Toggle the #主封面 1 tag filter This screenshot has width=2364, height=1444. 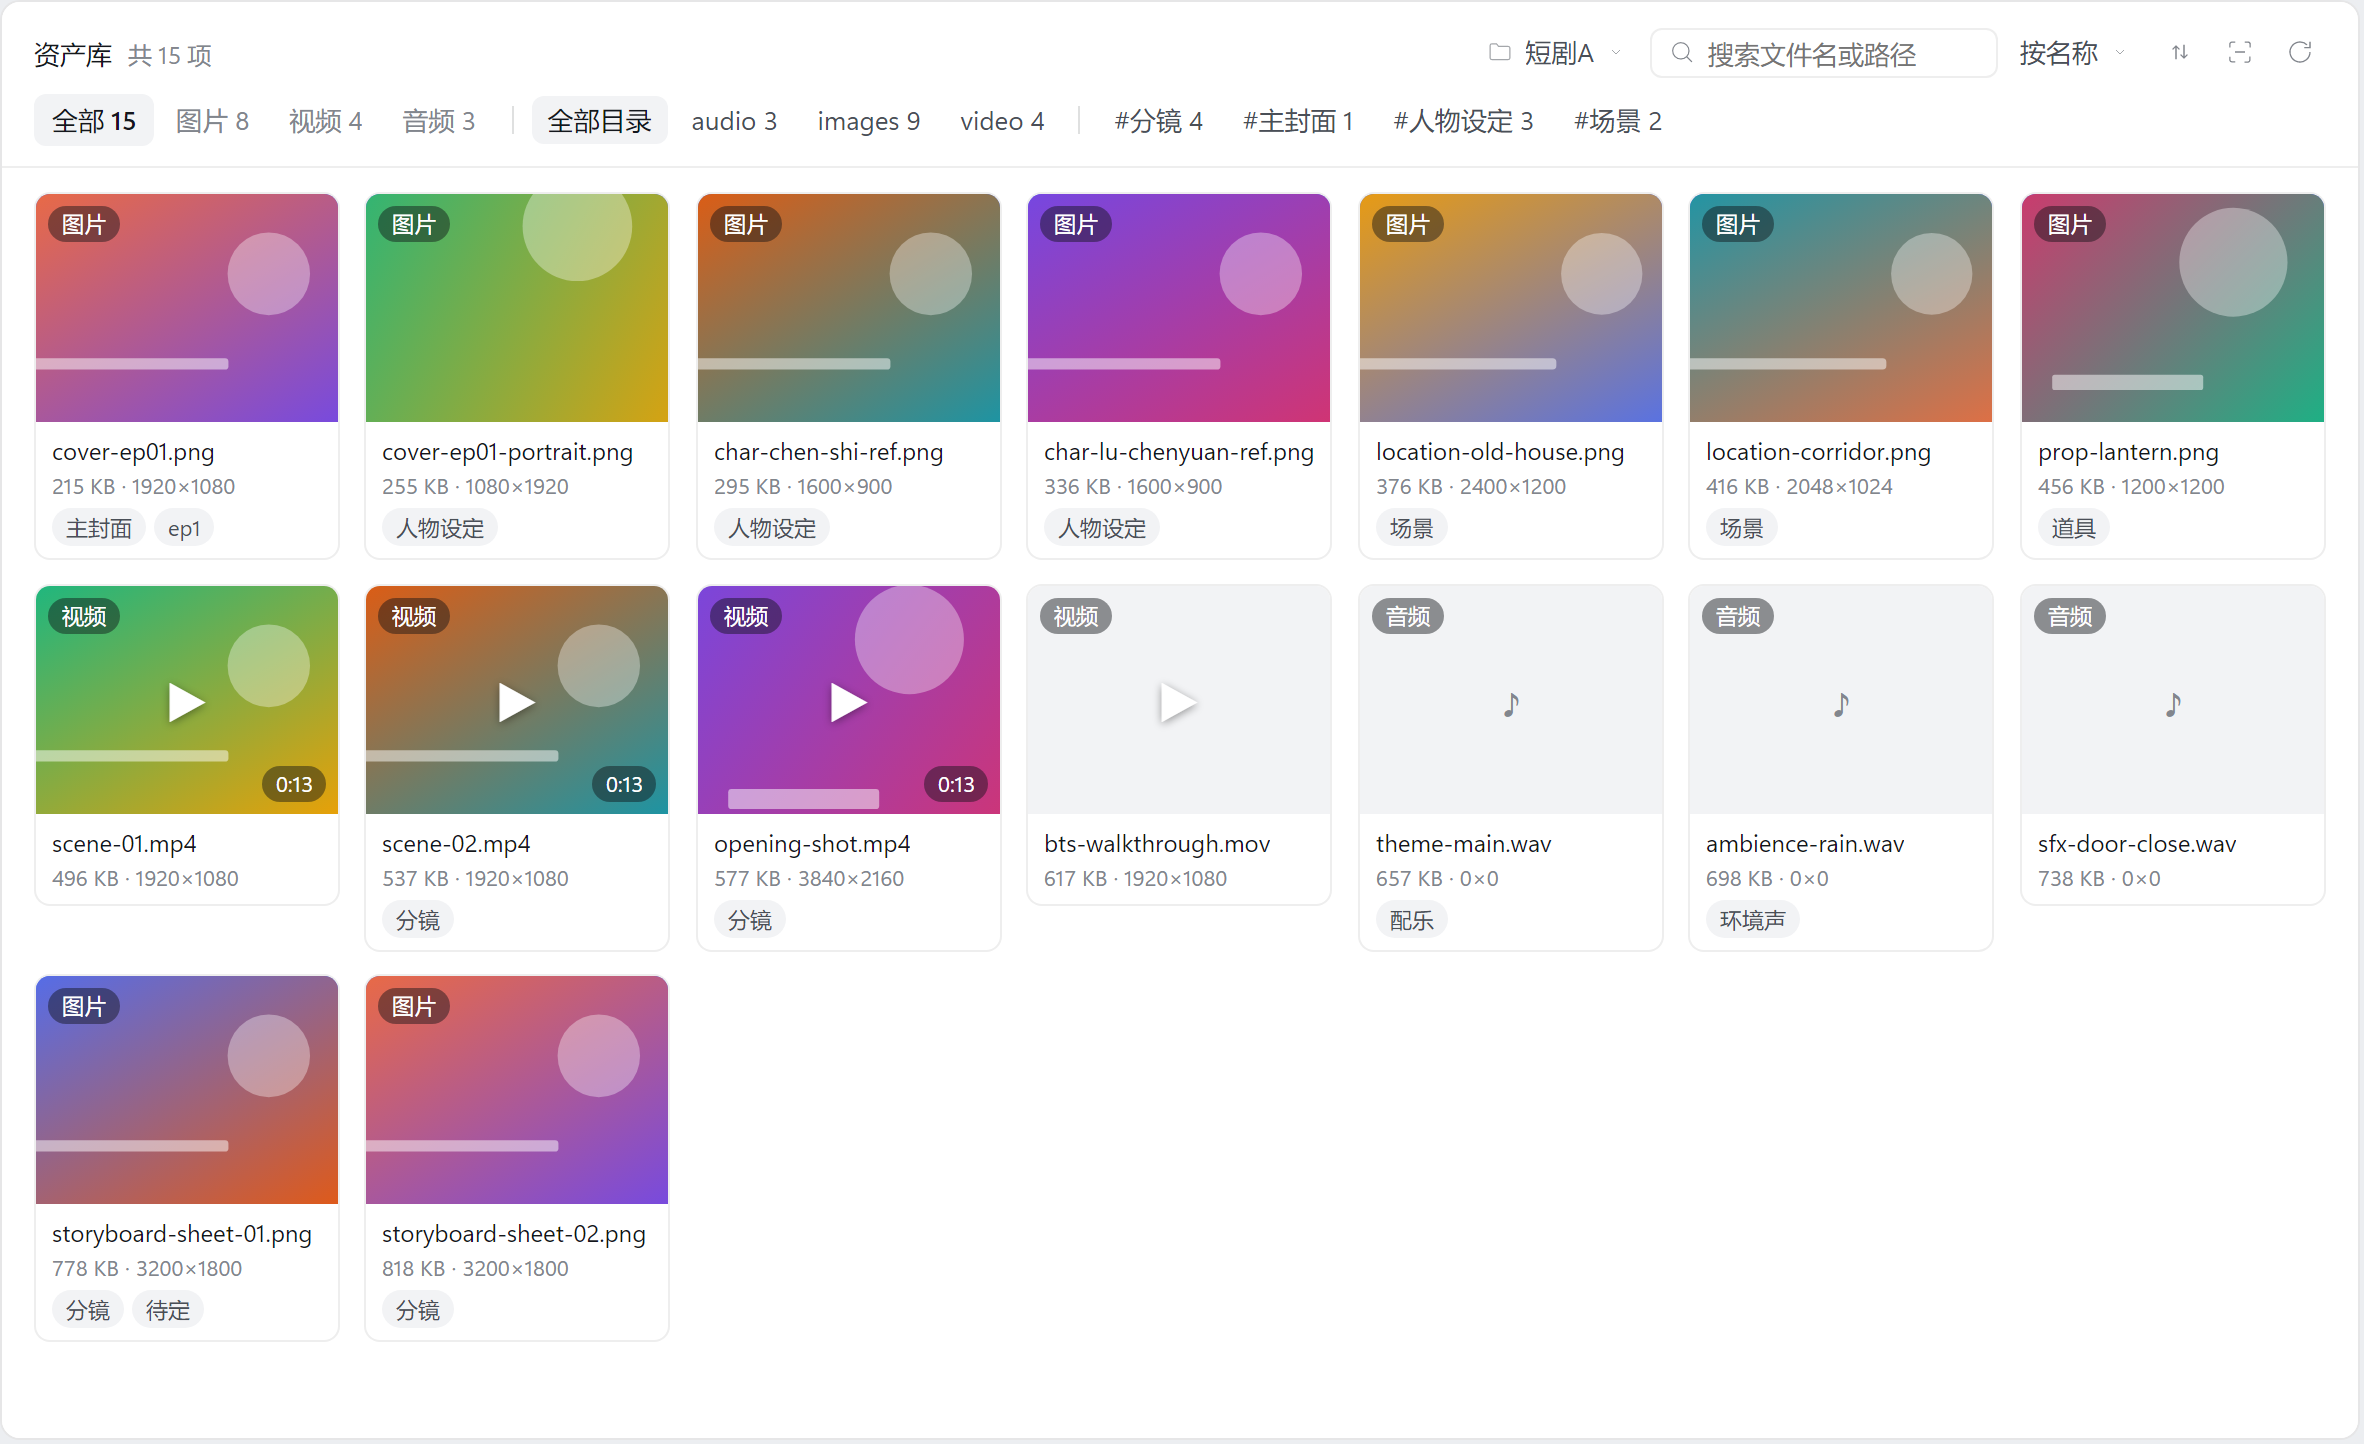[x=1298, y=121]
